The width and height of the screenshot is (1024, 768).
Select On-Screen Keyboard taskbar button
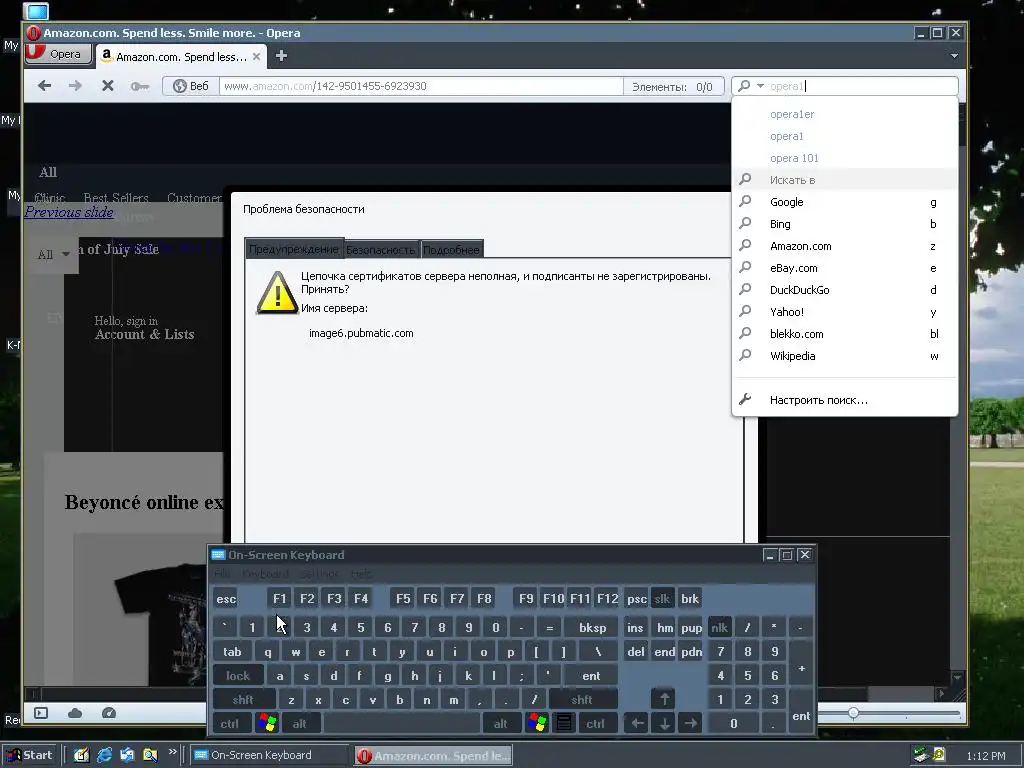269,755
